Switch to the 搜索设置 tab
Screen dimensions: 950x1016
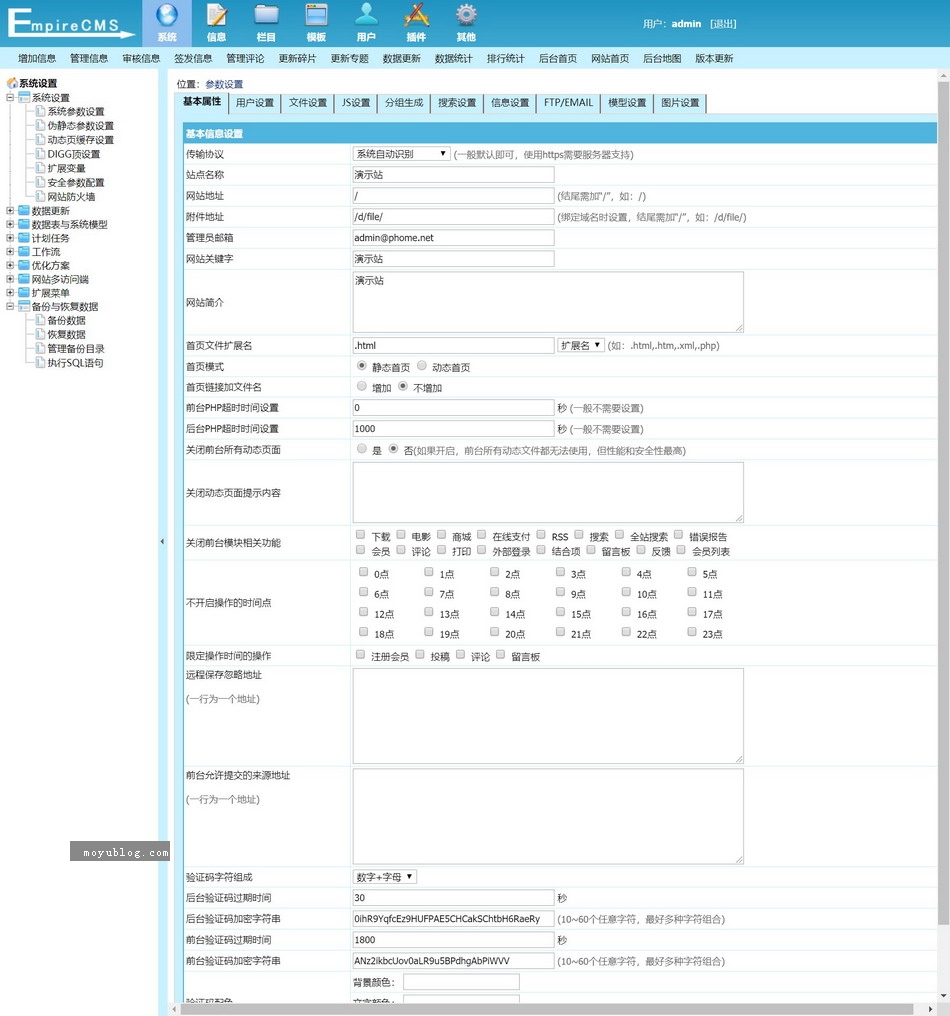[x=457, y=103]
